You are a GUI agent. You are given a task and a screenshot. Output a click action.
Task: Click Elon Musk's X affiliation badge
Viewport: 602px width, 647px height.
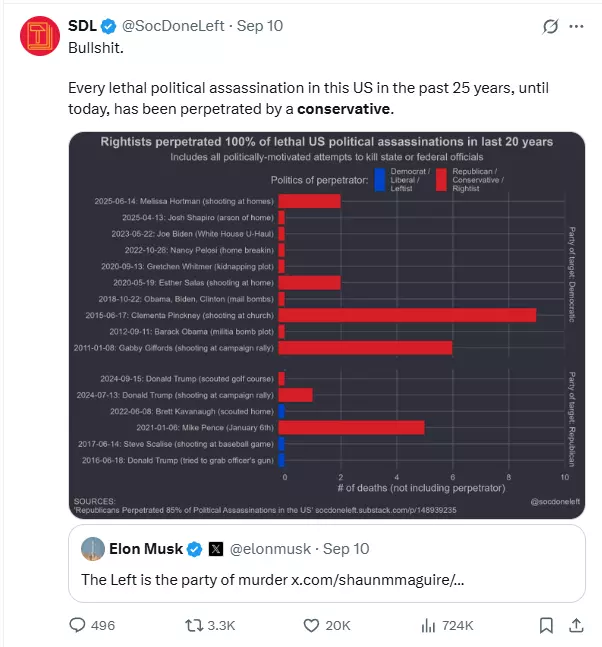coord(216,549)
